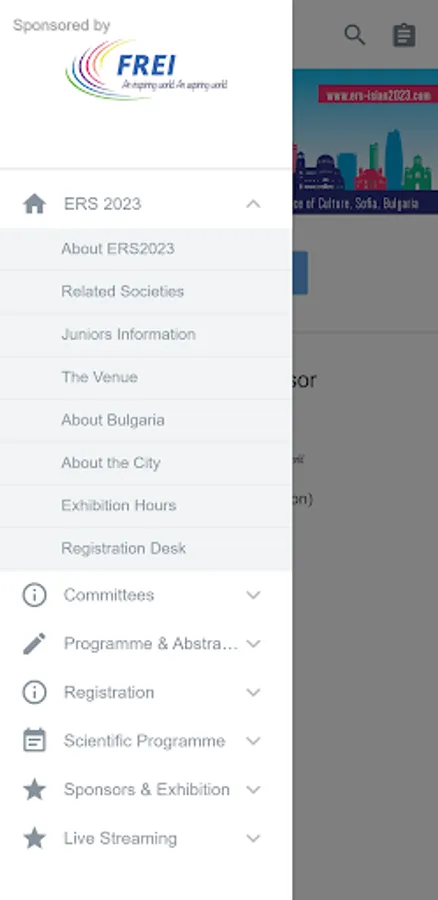Tap the Sofia skyline banner image
The width and height of the screenshot is (438, 900).
point(365,141)
